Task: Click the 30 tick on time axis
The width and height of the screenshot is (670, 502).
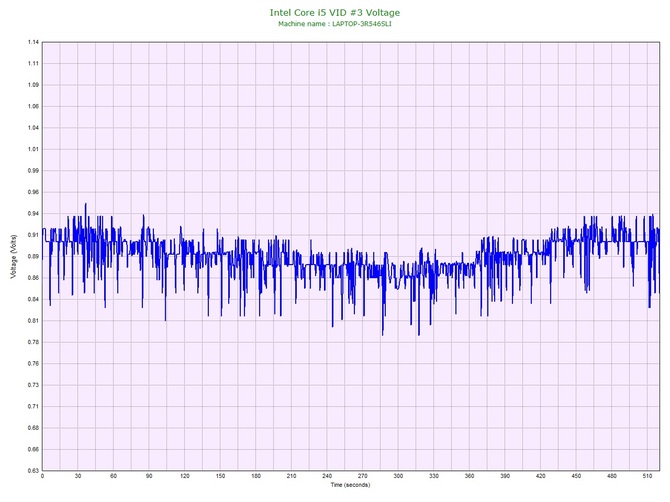Action: click(78, 476)
